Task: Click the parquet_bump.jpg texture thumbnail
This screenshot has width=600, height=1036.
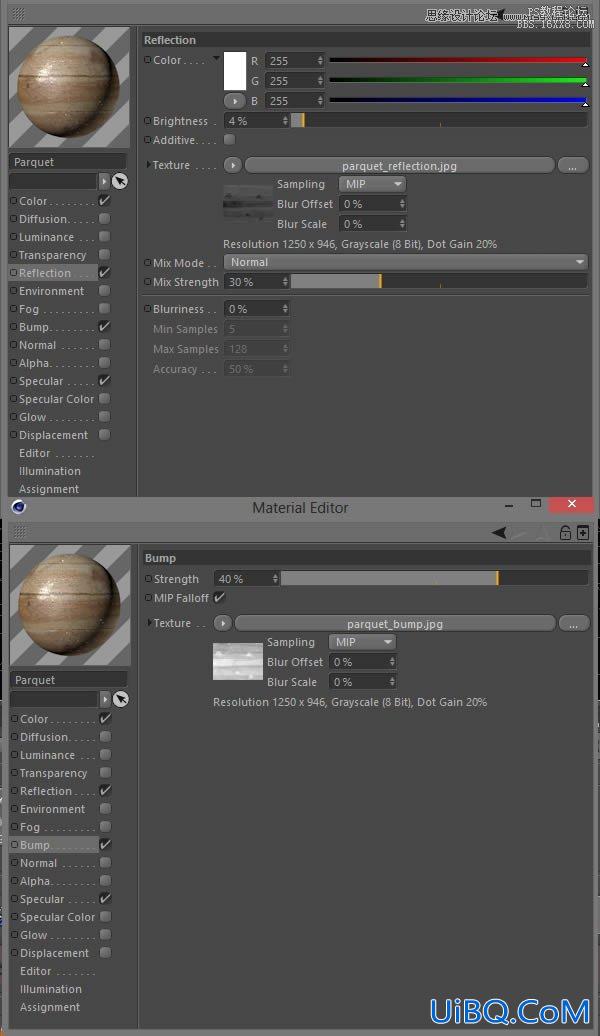Action: 238,661
